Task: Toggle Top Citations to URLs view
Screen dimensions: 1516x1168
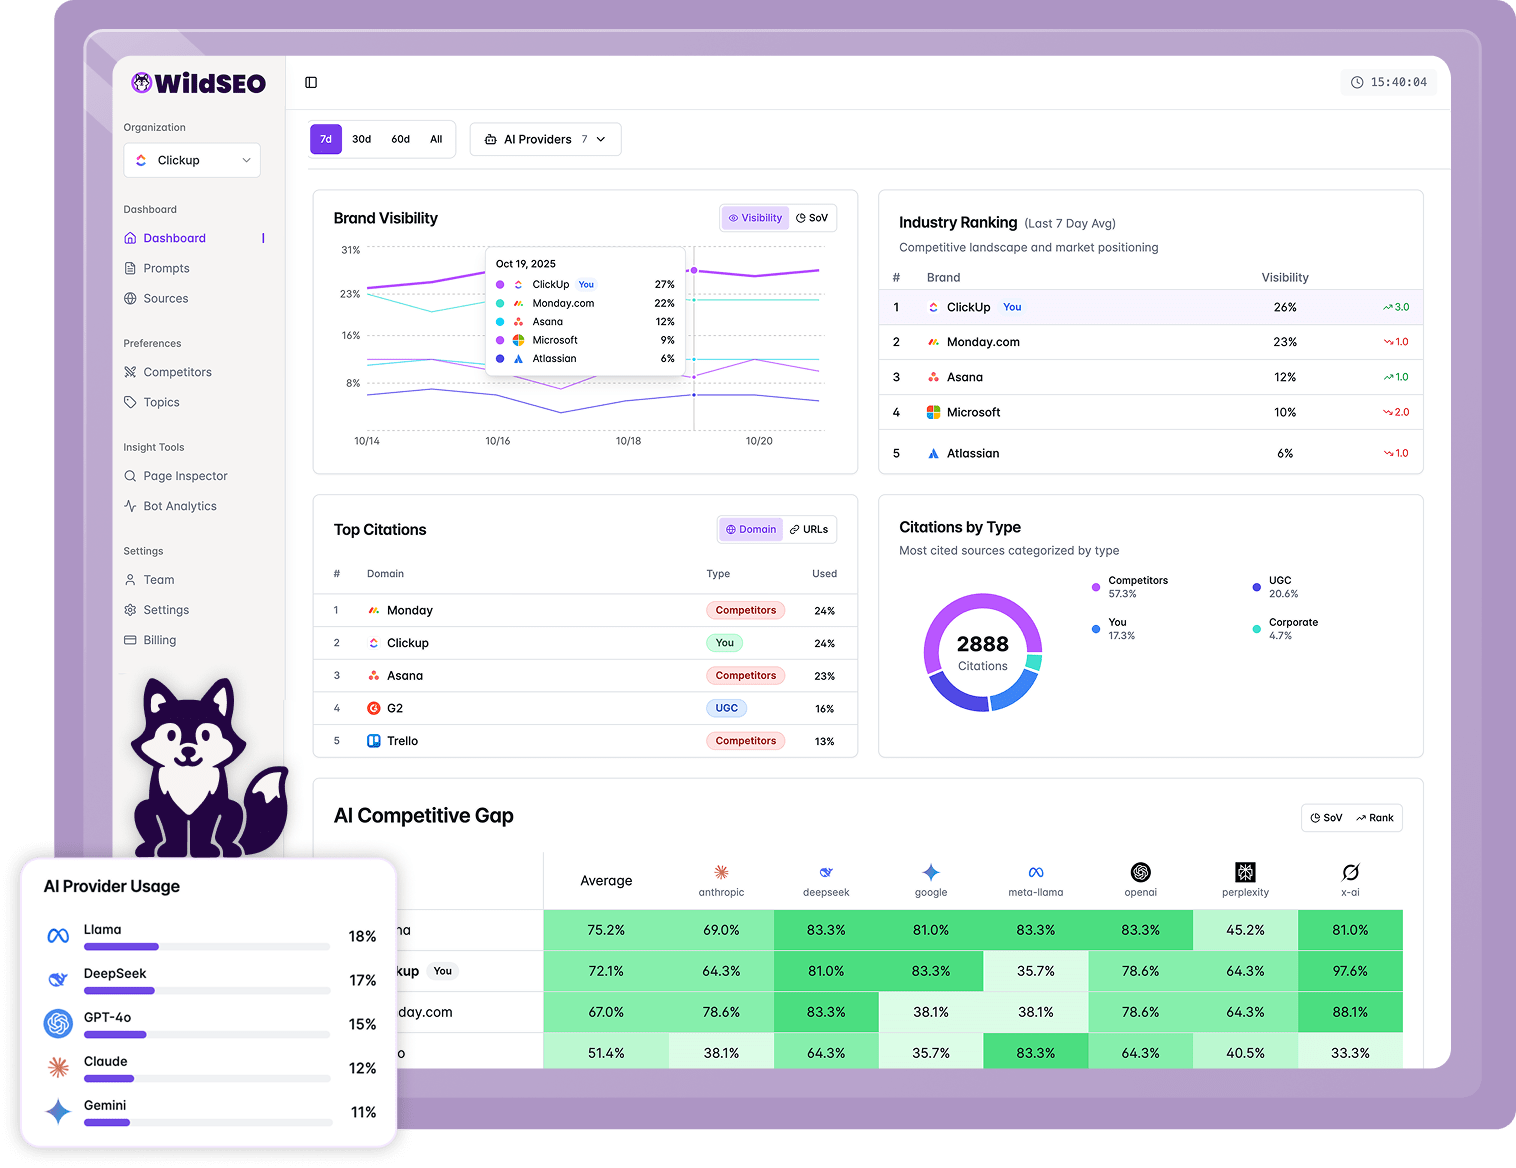Action: point(809,530)
